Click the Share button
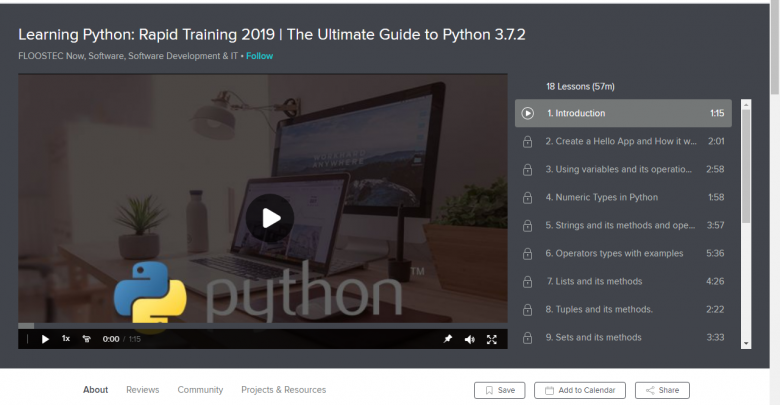The height and width of the screenshot is (405, 780). pos(662,391)
